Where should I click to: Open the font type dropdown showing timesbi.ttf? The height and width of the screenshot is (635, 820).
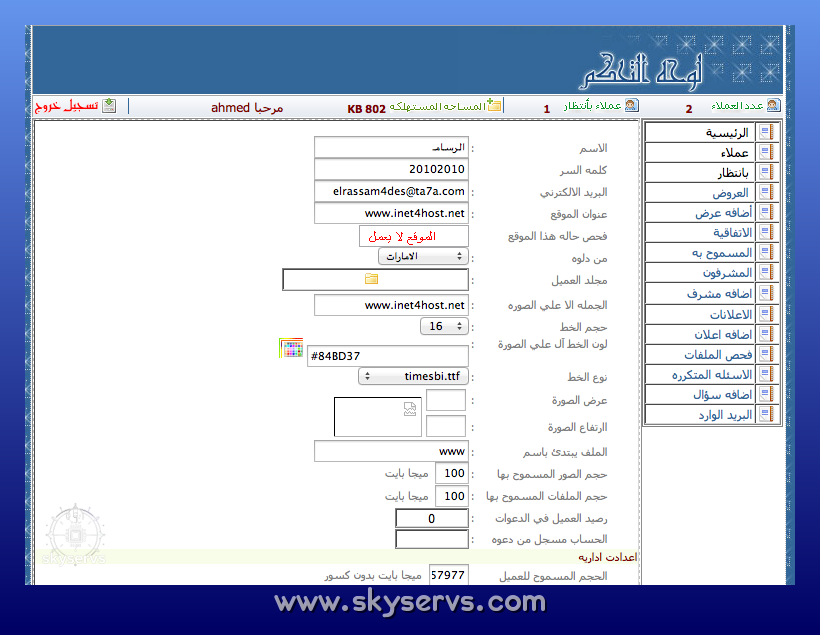(x=414, y=376)
